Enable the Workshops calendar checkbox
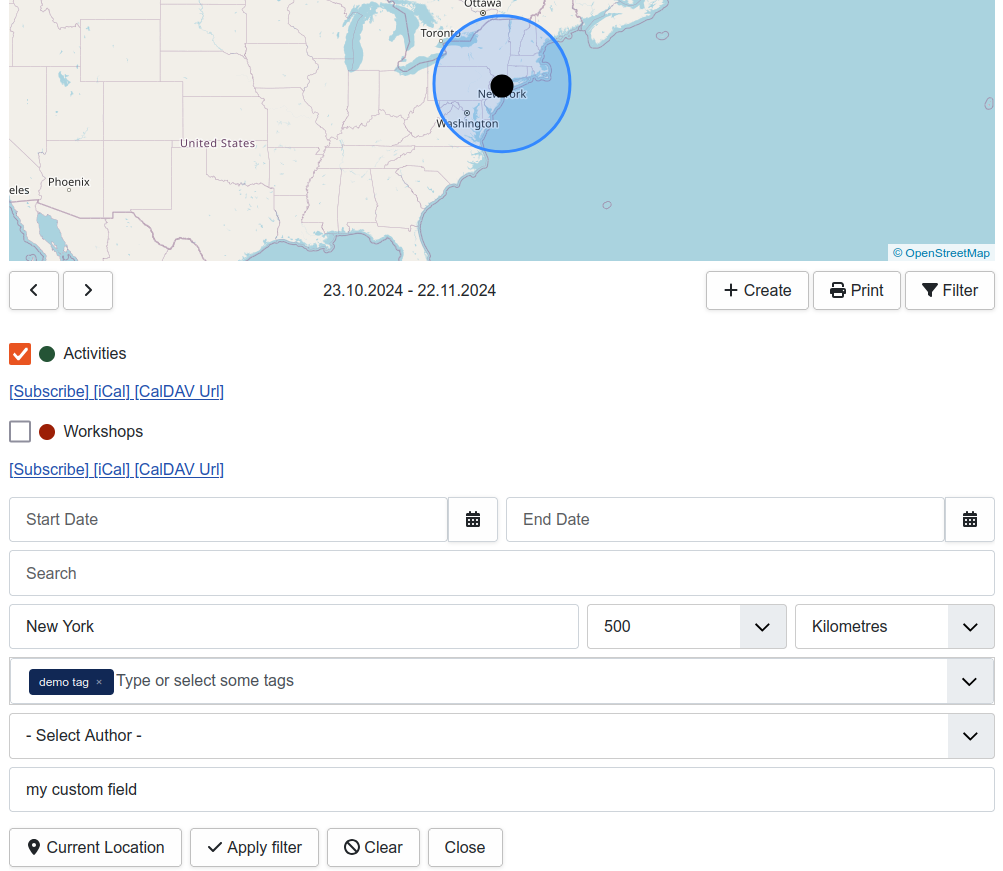Viewport: 1003px width, 871px height. coord(20,432)
